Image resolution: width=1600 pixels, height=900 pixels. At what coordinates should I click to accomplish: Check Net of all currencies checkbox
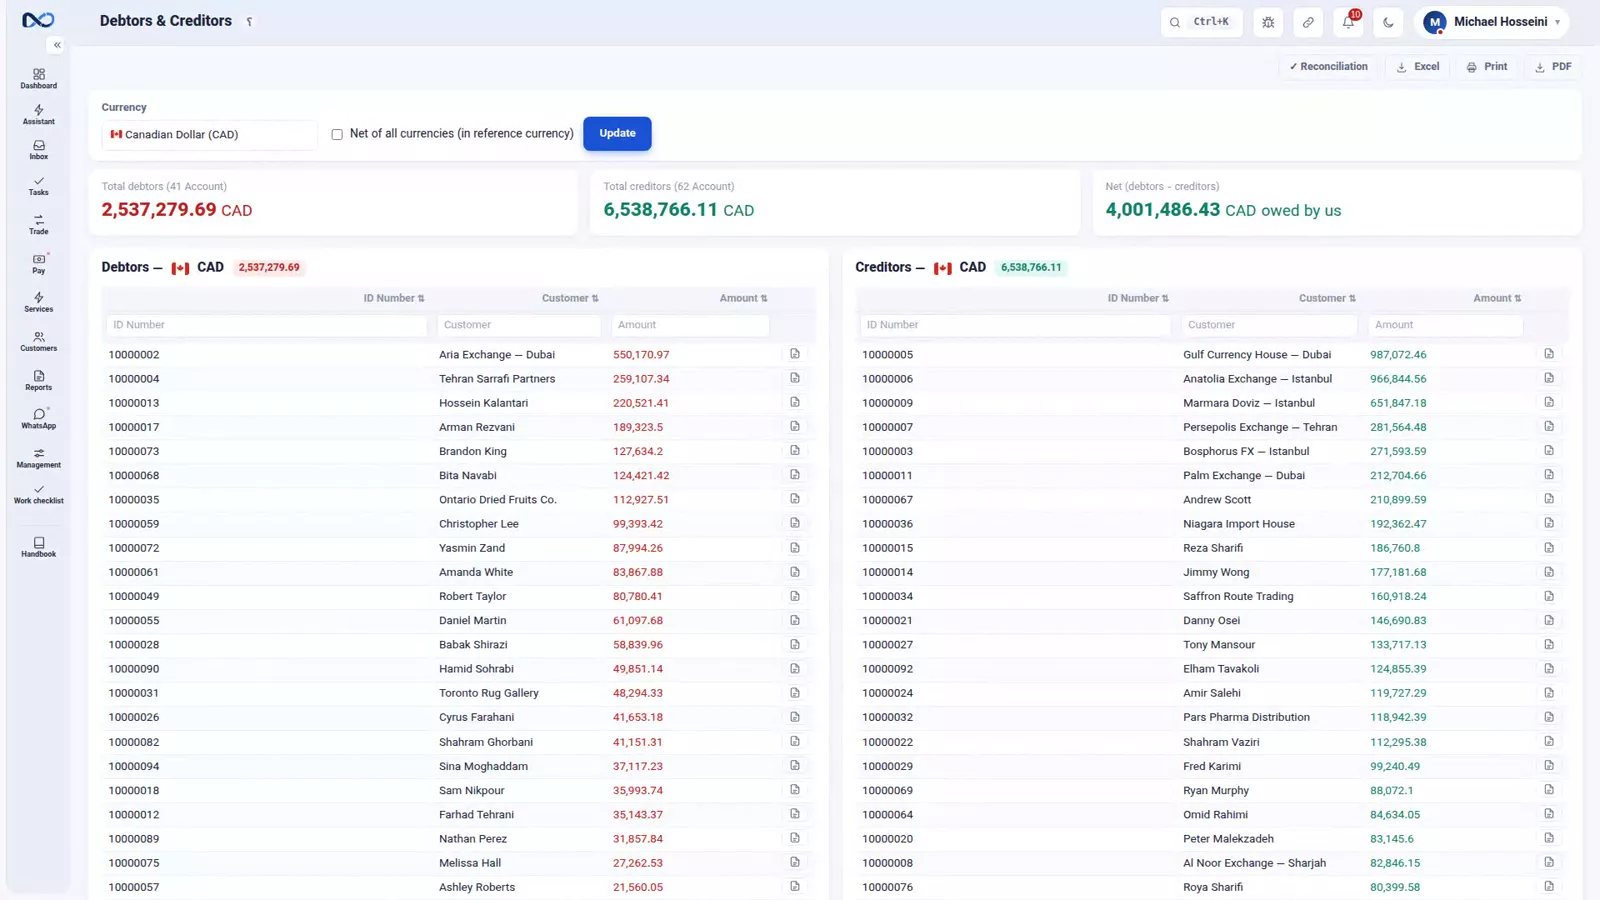click(337, 134)
